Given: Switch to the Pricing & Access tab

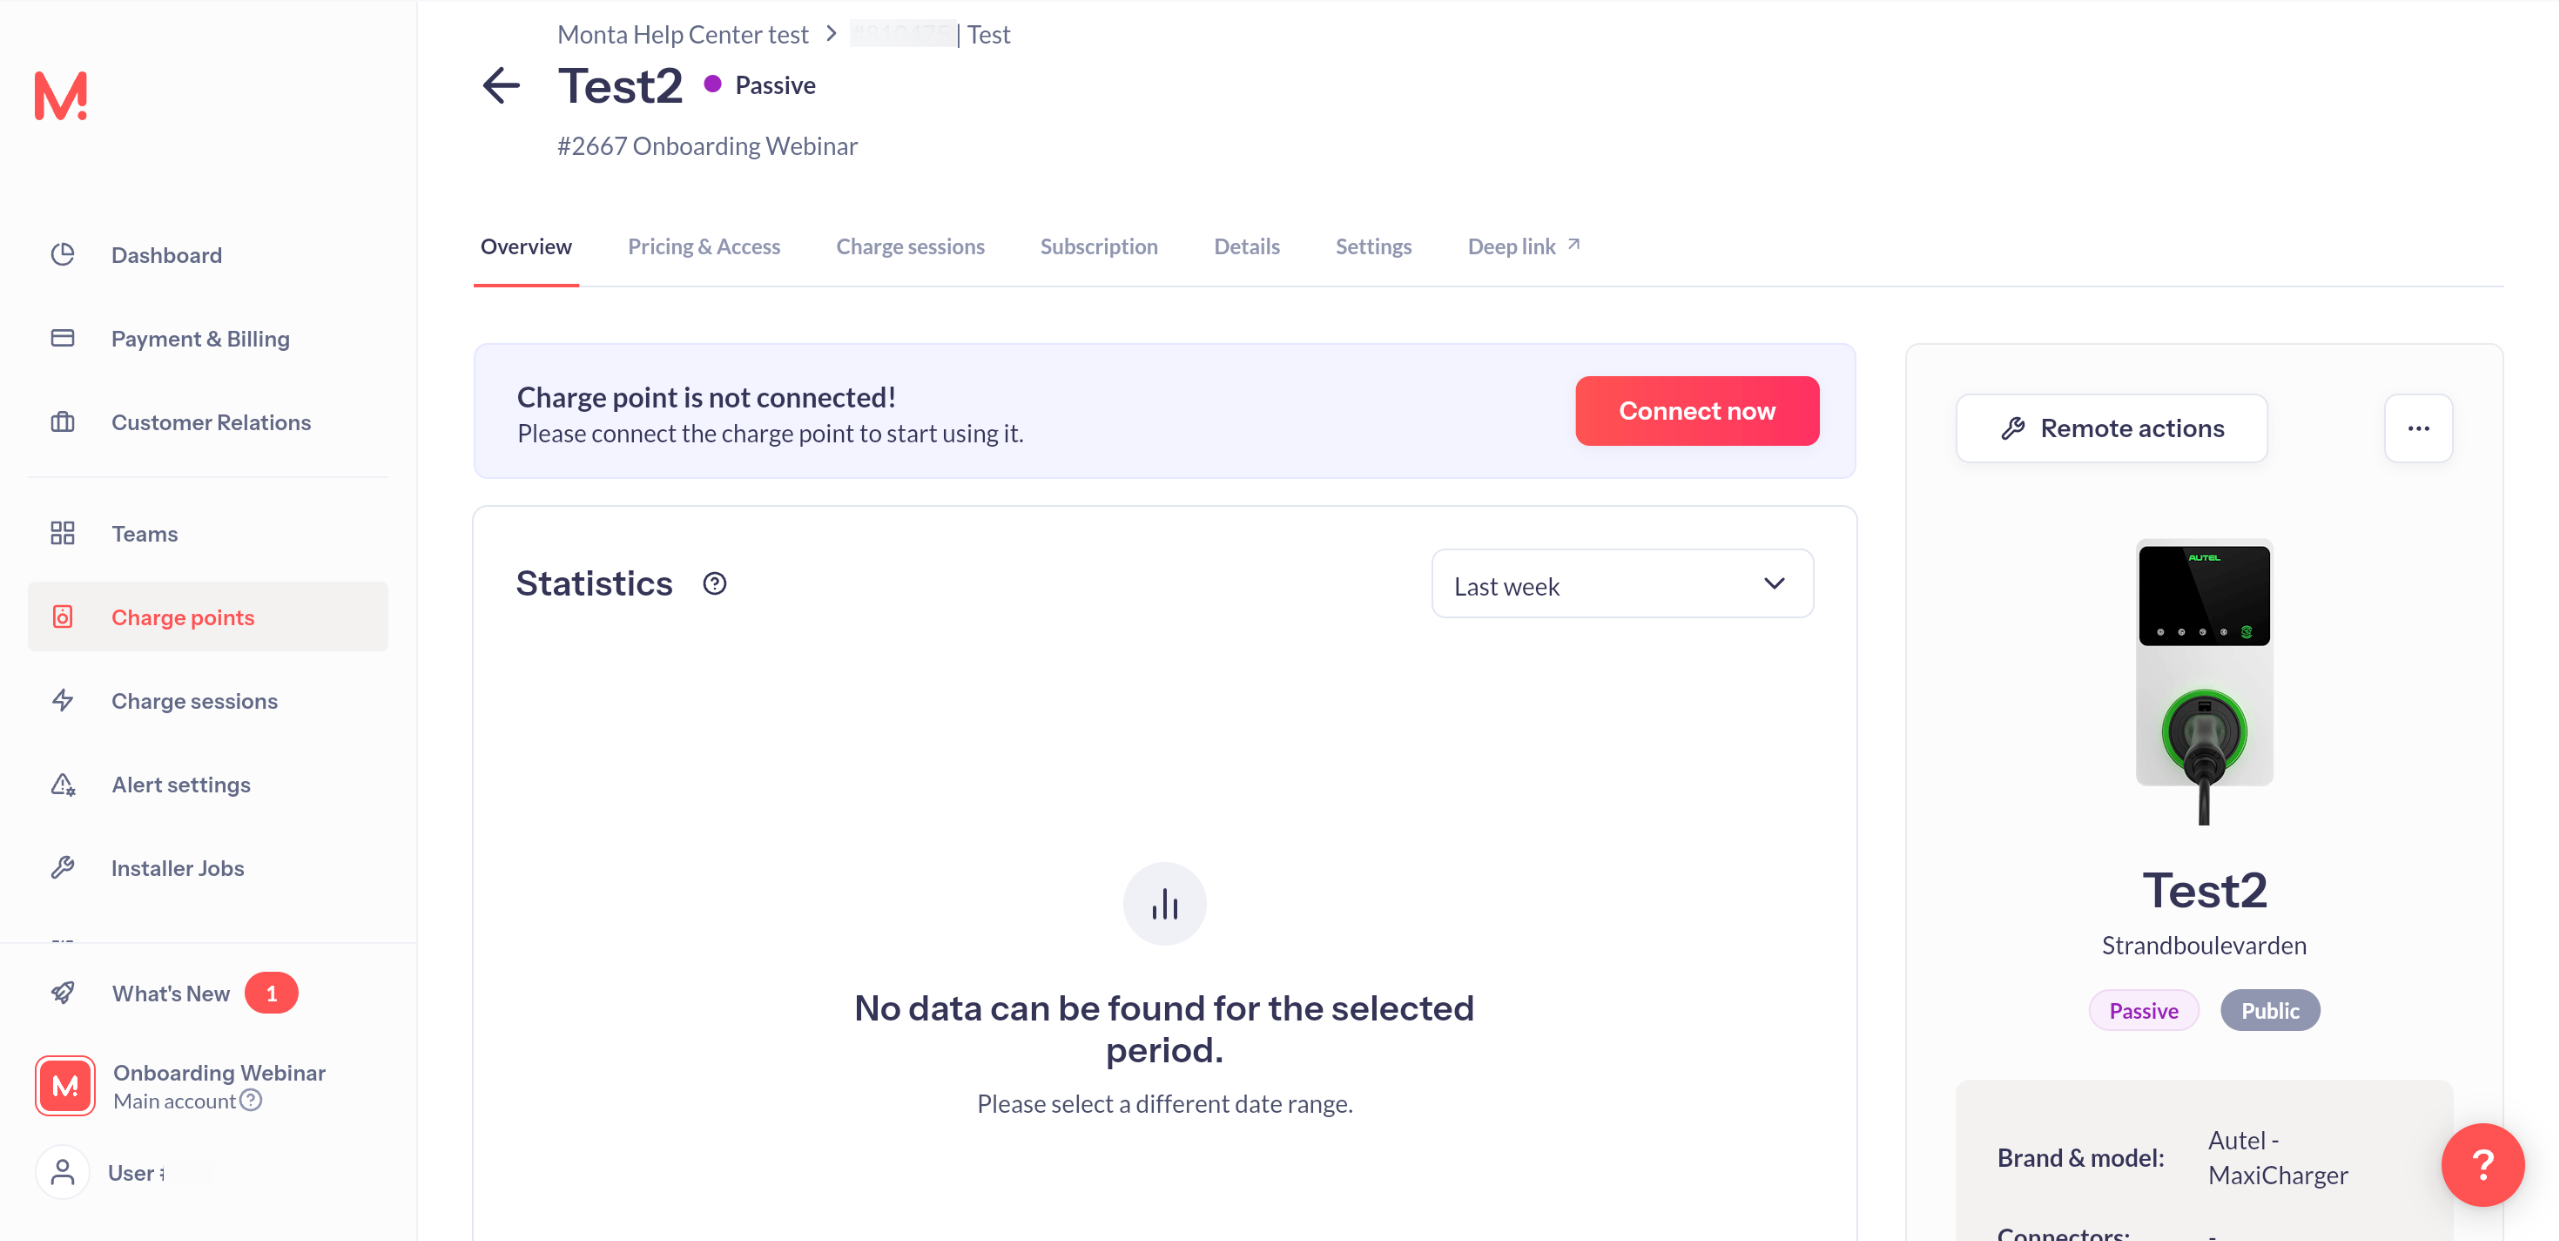Looking at the screenshot, I should [x=703, y=247].
